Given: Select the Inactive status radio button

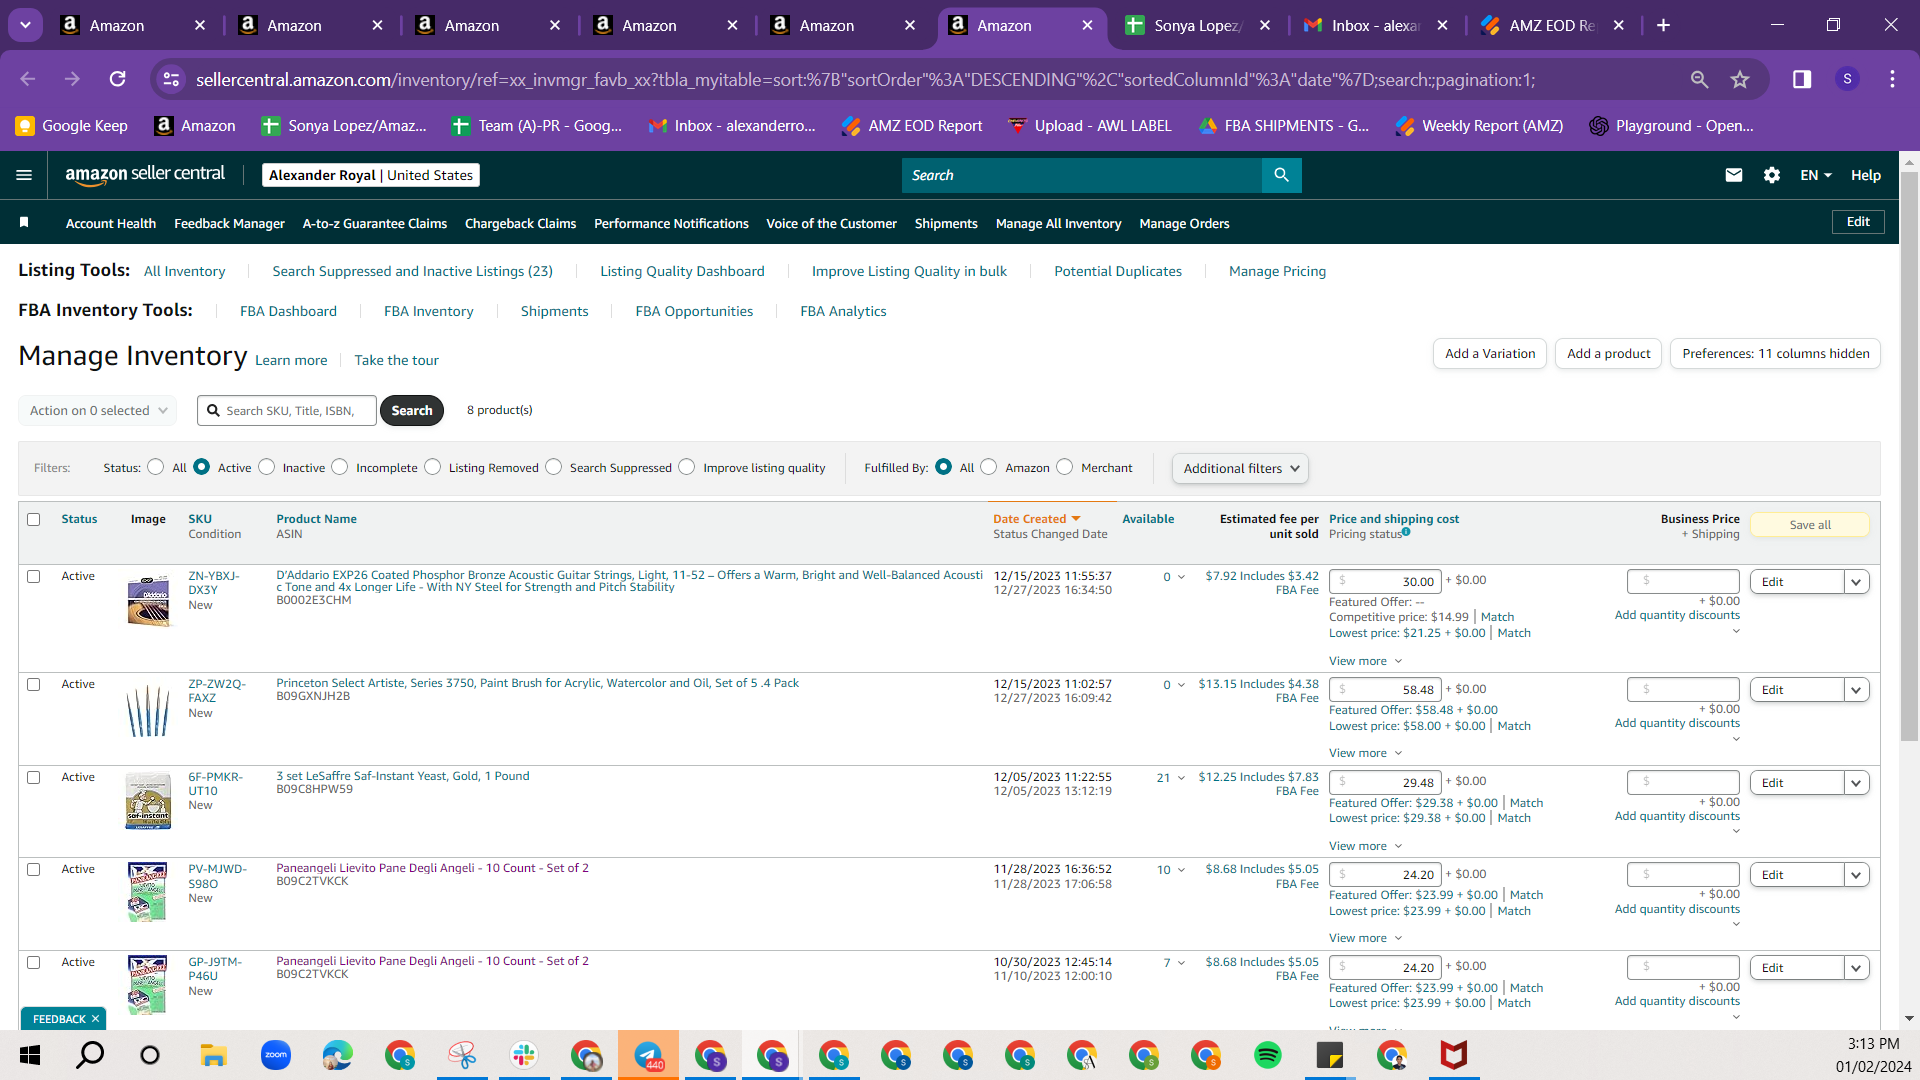Looking at the screenshot, I should 267,467.
